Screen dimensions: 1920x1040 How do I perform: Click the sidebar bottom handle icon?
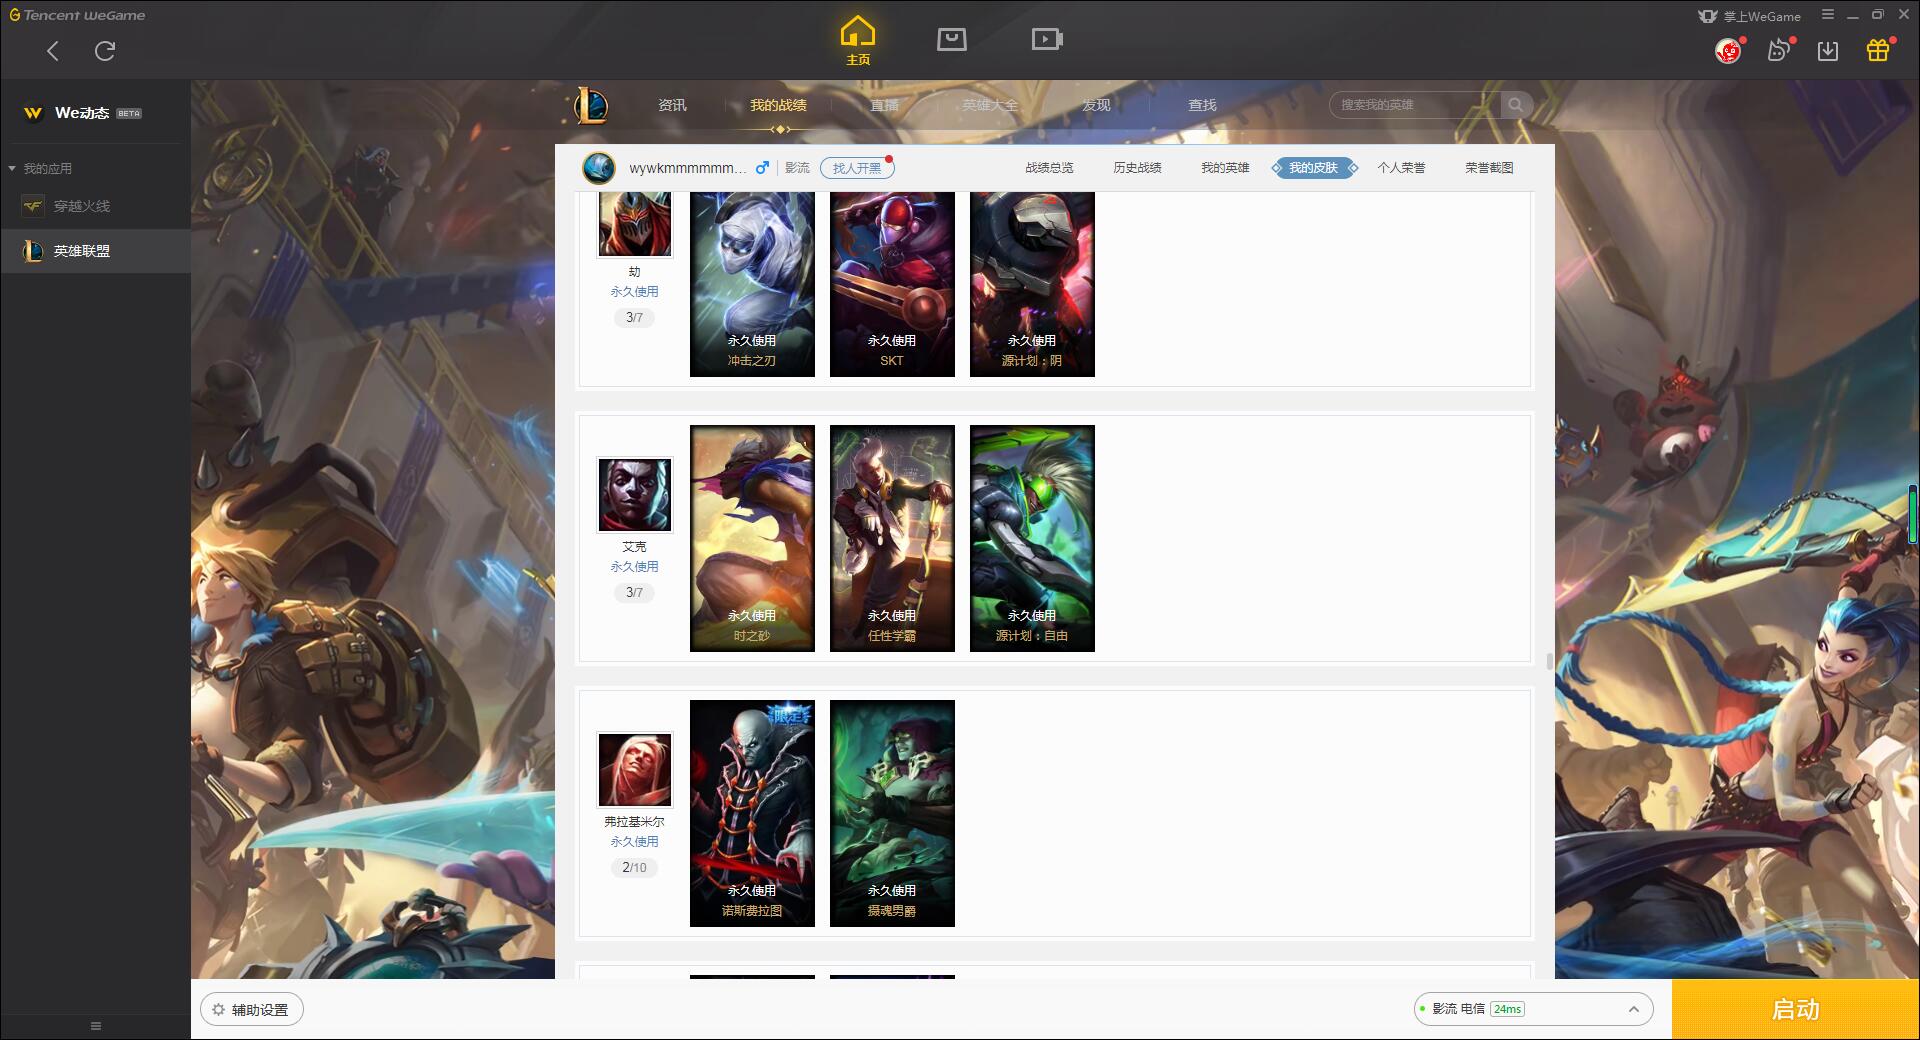coord(96,1026)
